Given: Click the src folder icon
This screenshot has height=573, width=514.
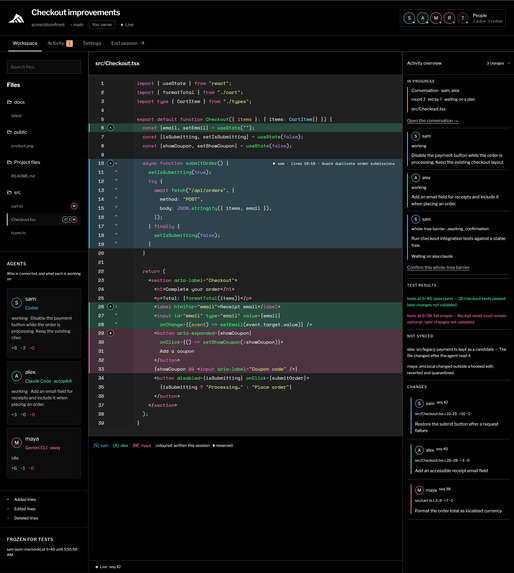Looking at the screenshot, I should (x=9, y=192).
